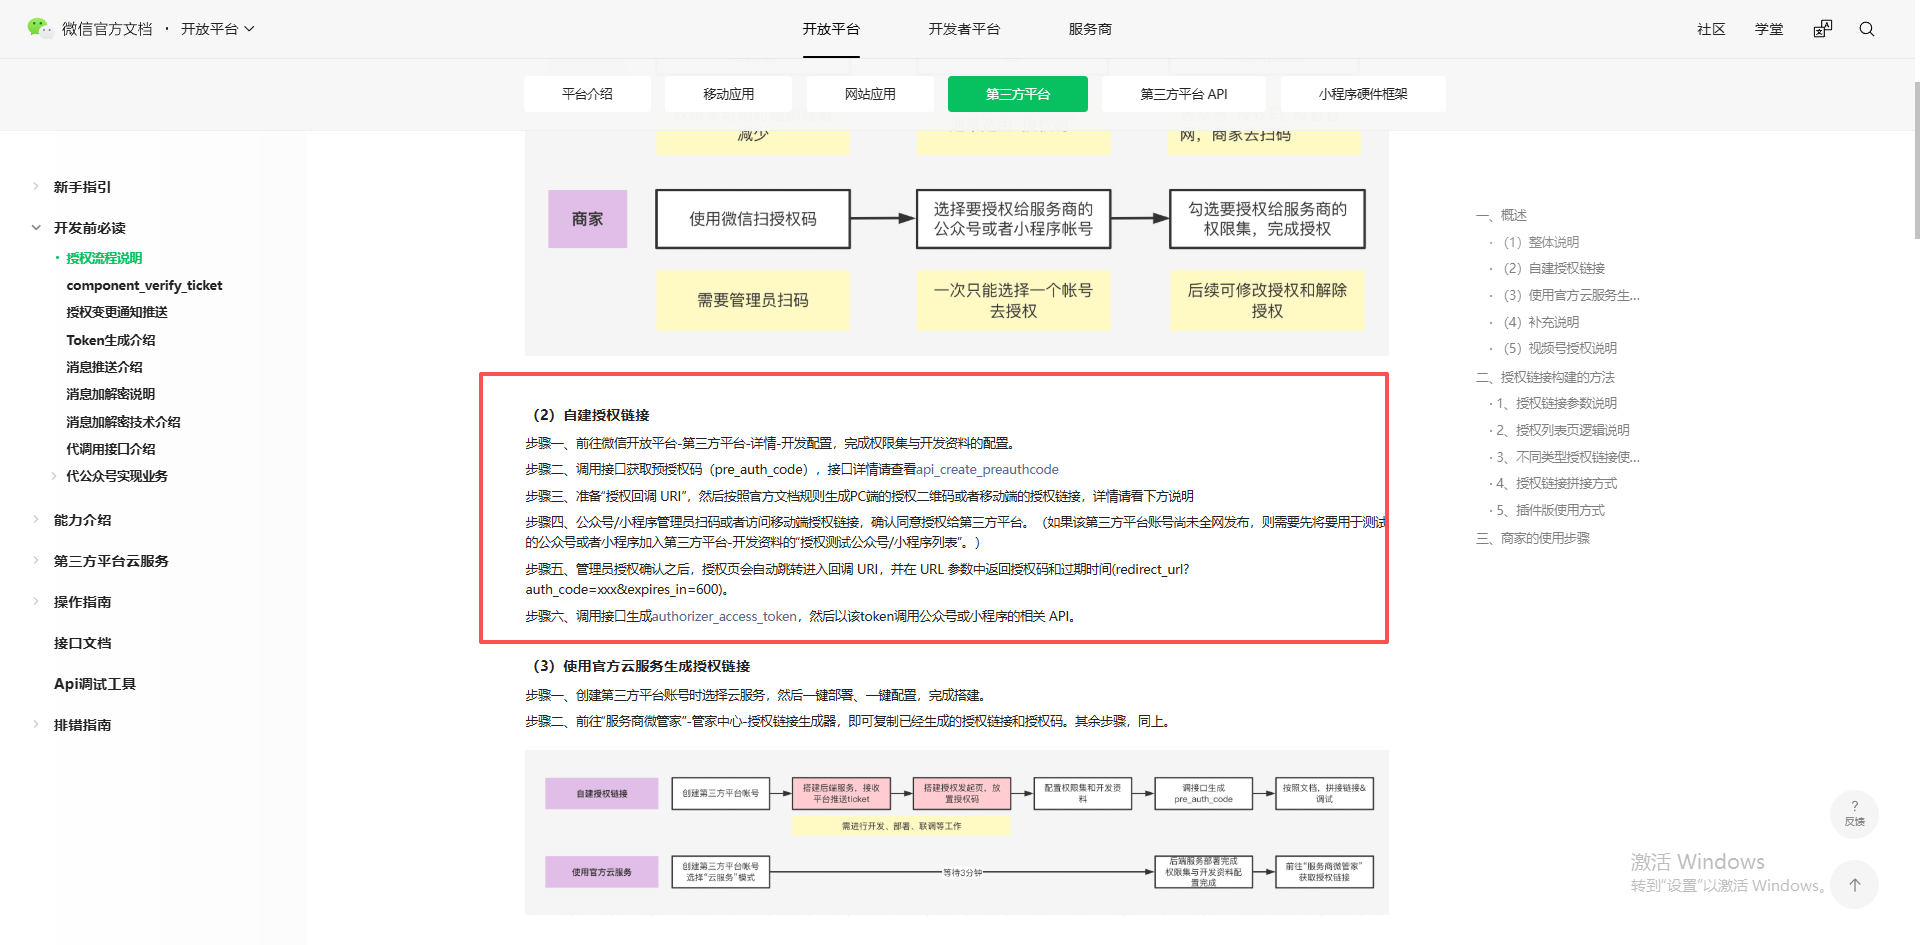
Task: Click the (2) 自建授权链接 section heading
Action: pyautogui.click(x=588, y=415)
